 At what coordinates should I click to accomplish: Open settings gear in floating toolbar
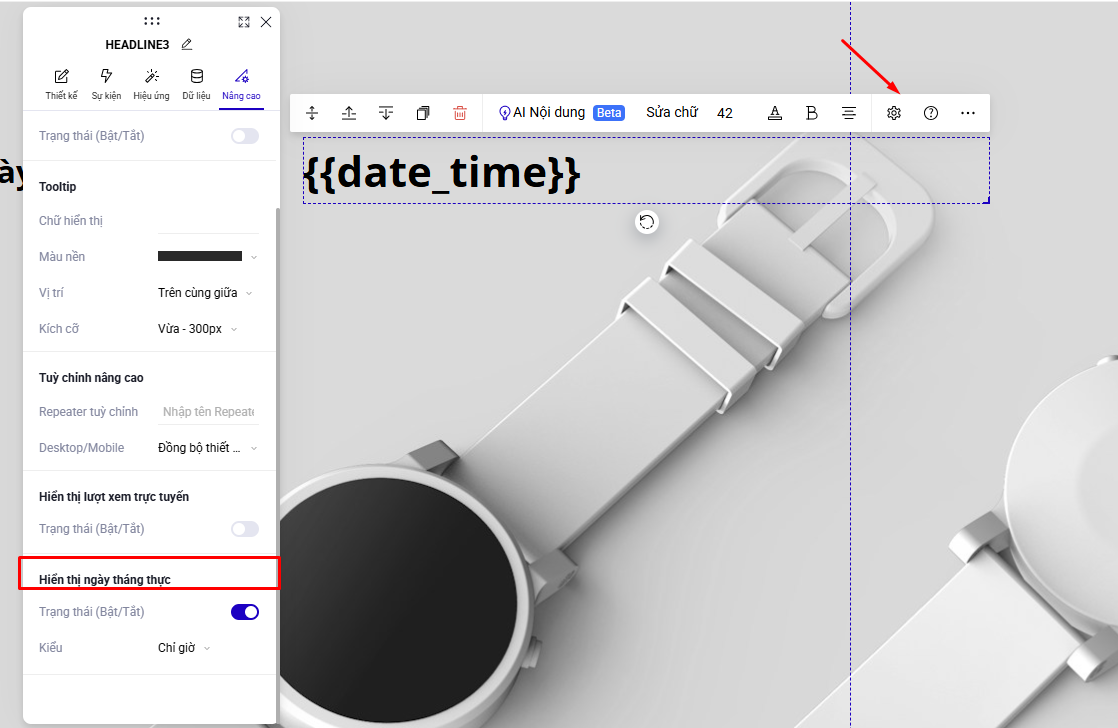894,113
